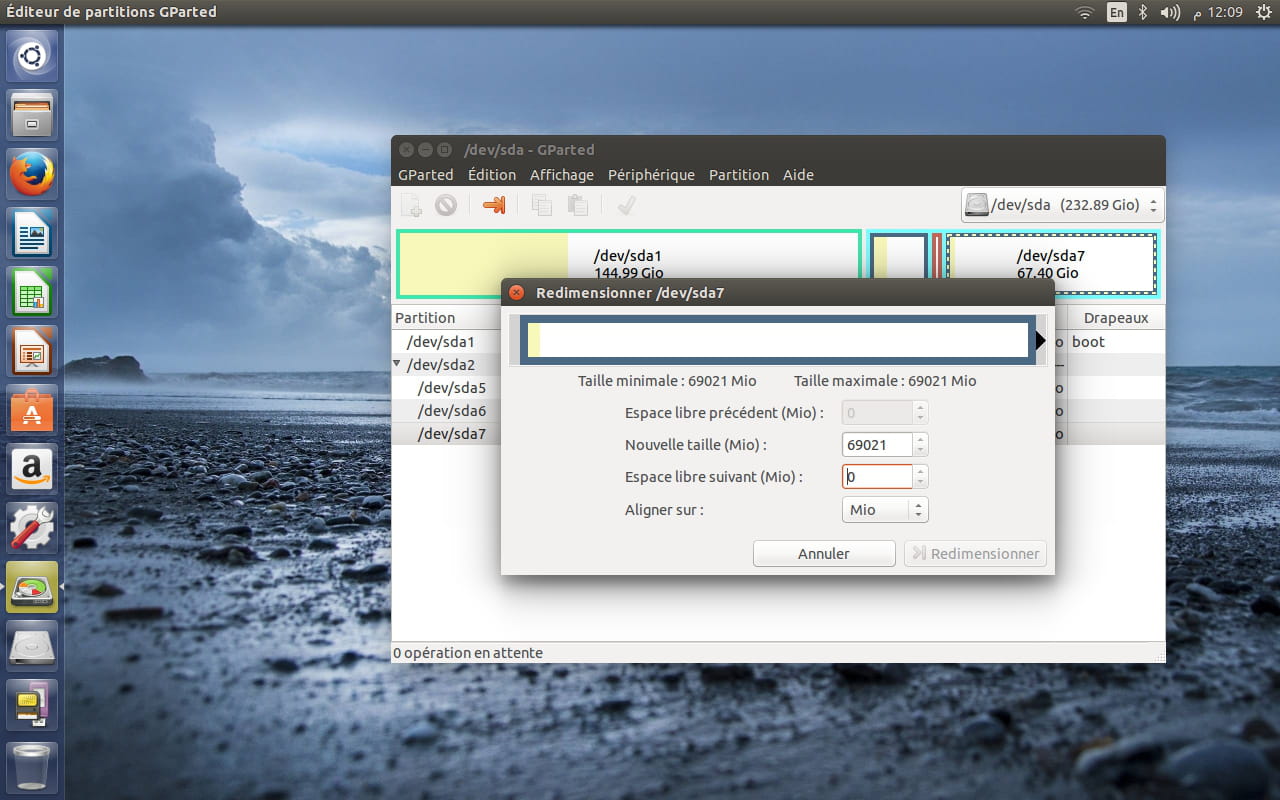Click the New partition toolbar icon
This screenshot has height=800, width=1280.
pyautogui.click(x=411, y=205)
